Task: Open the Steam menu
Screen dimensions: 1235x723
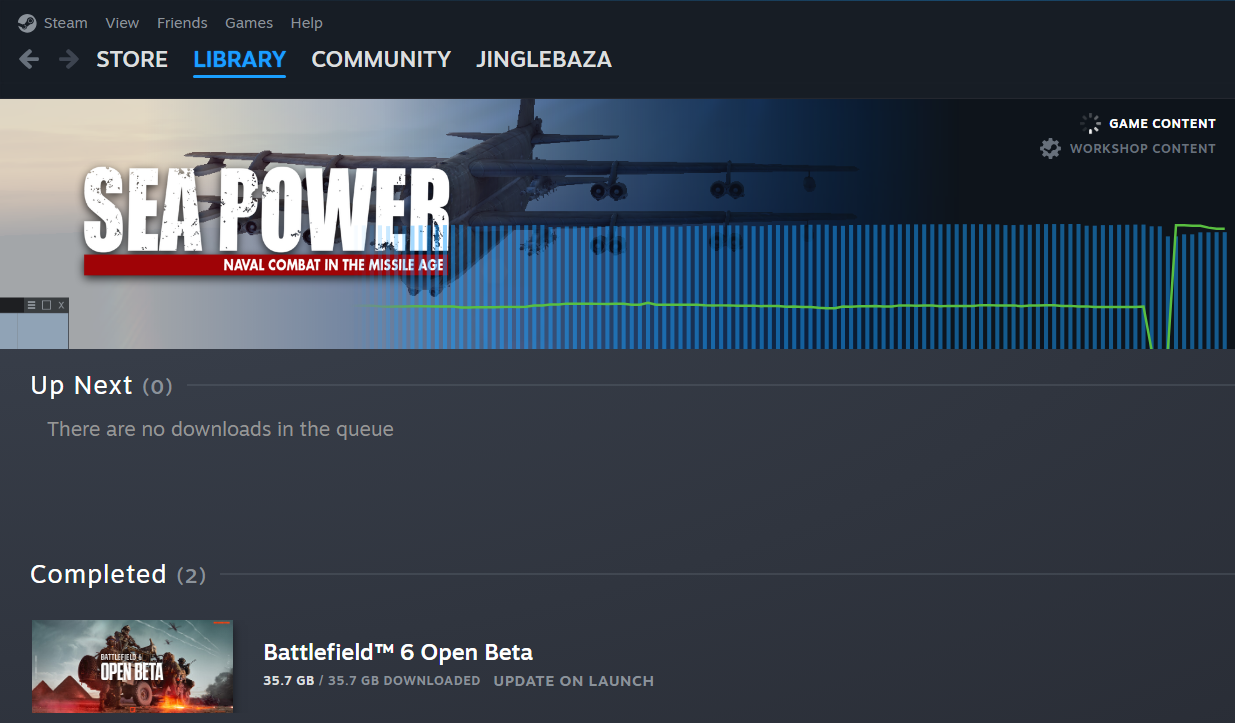Action: coord(66,23)
